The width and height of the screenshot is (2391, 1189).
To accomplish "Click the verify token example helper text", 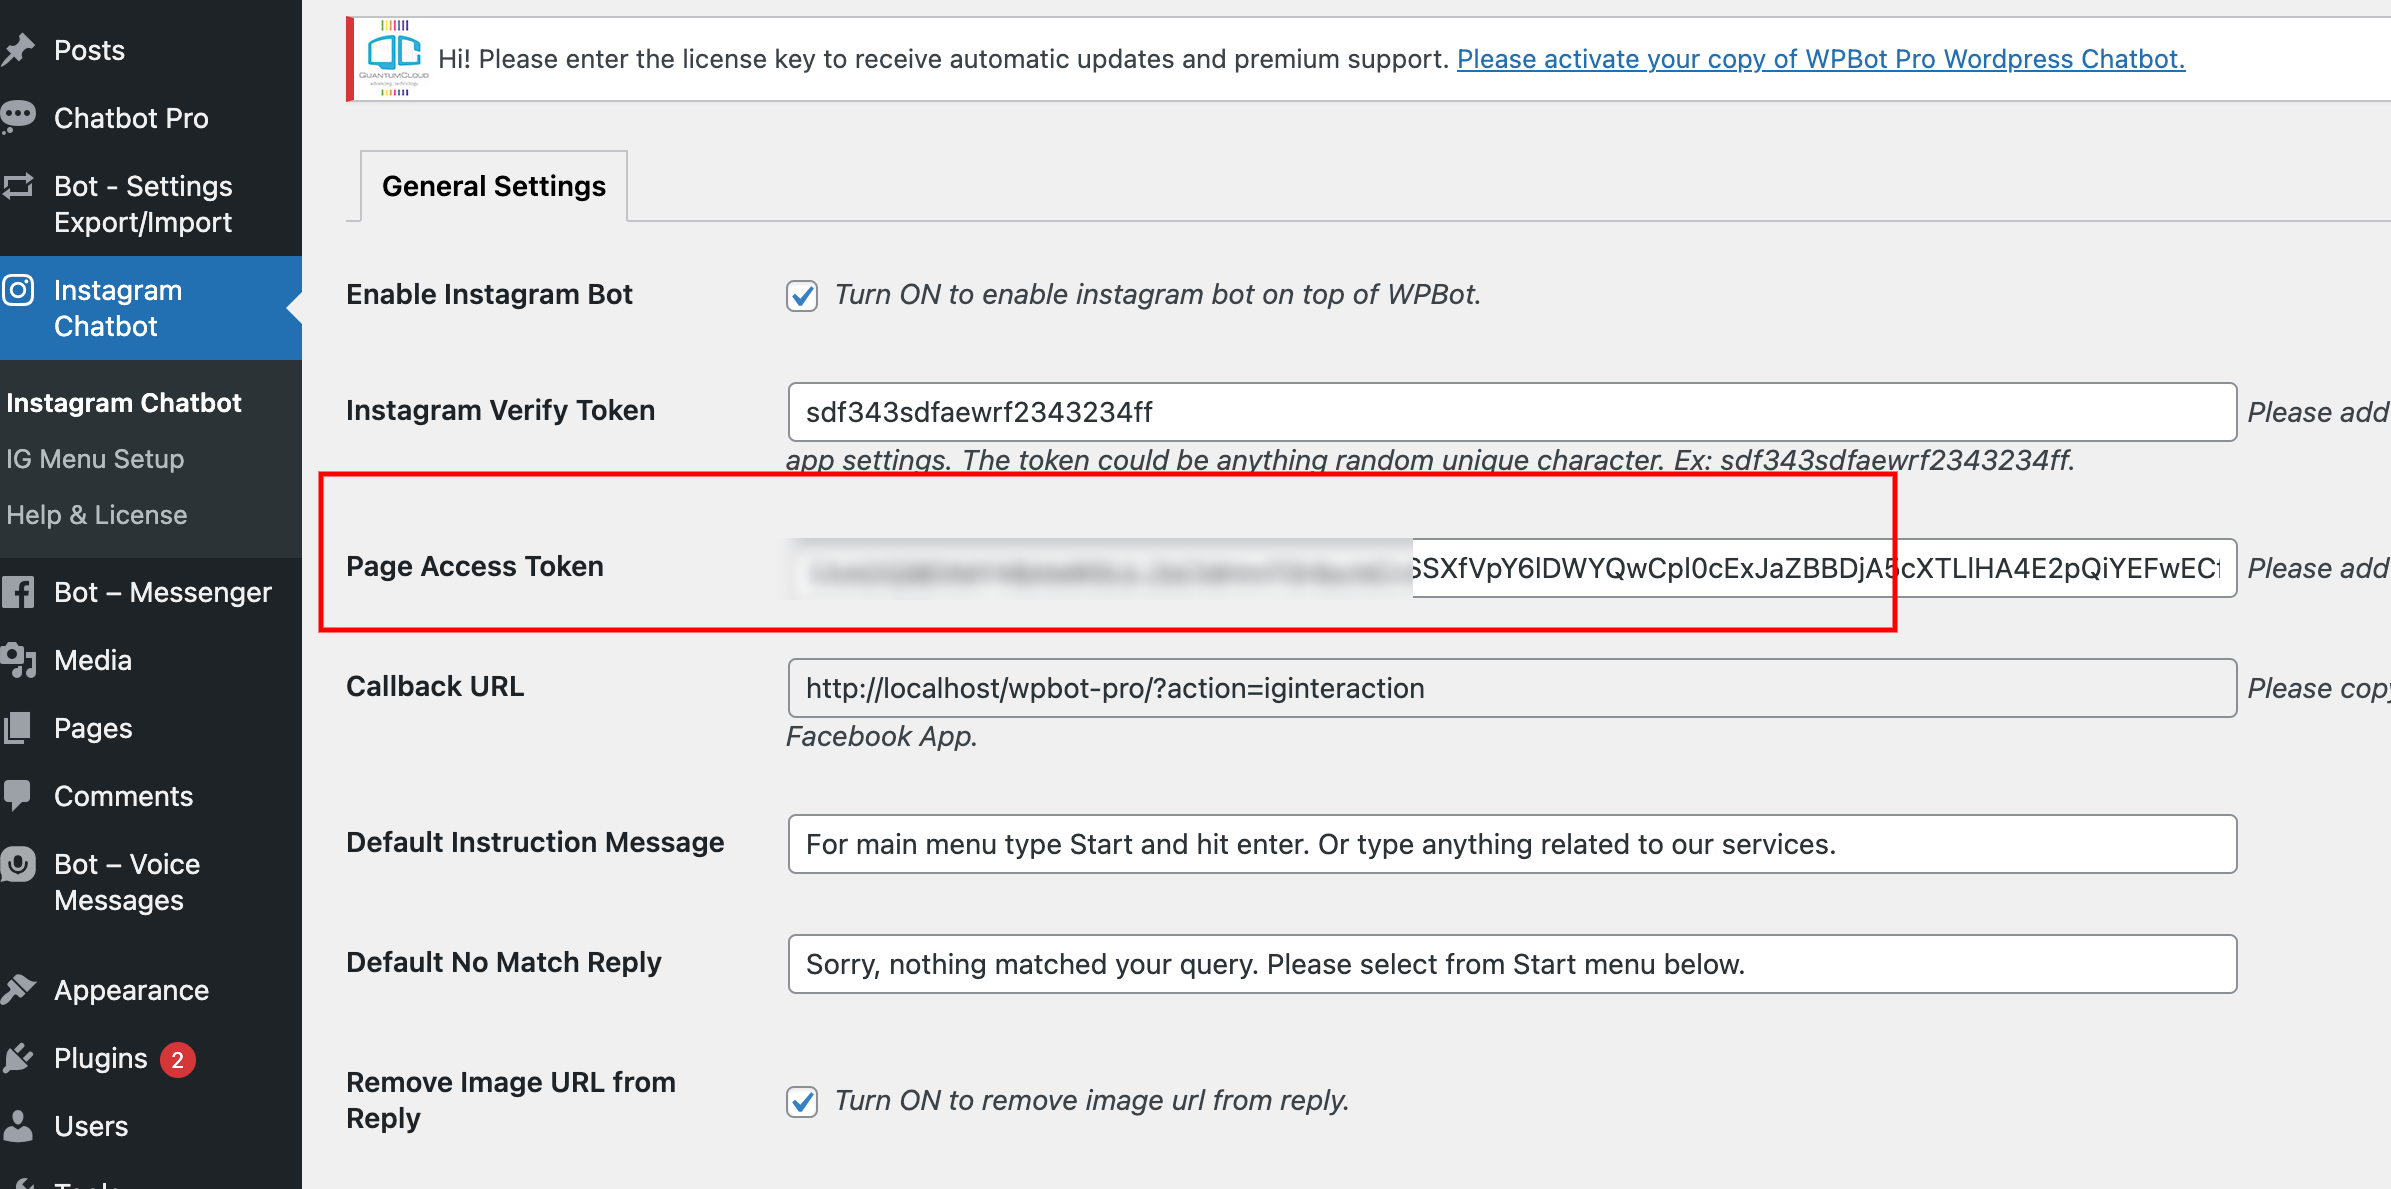I will point(1430,460).
